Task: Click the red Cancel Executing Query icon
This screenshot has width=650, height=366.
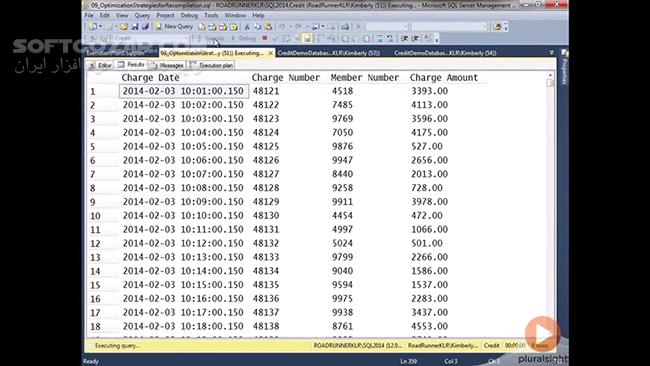Action: pyautogui.click(x=264, y=38)
